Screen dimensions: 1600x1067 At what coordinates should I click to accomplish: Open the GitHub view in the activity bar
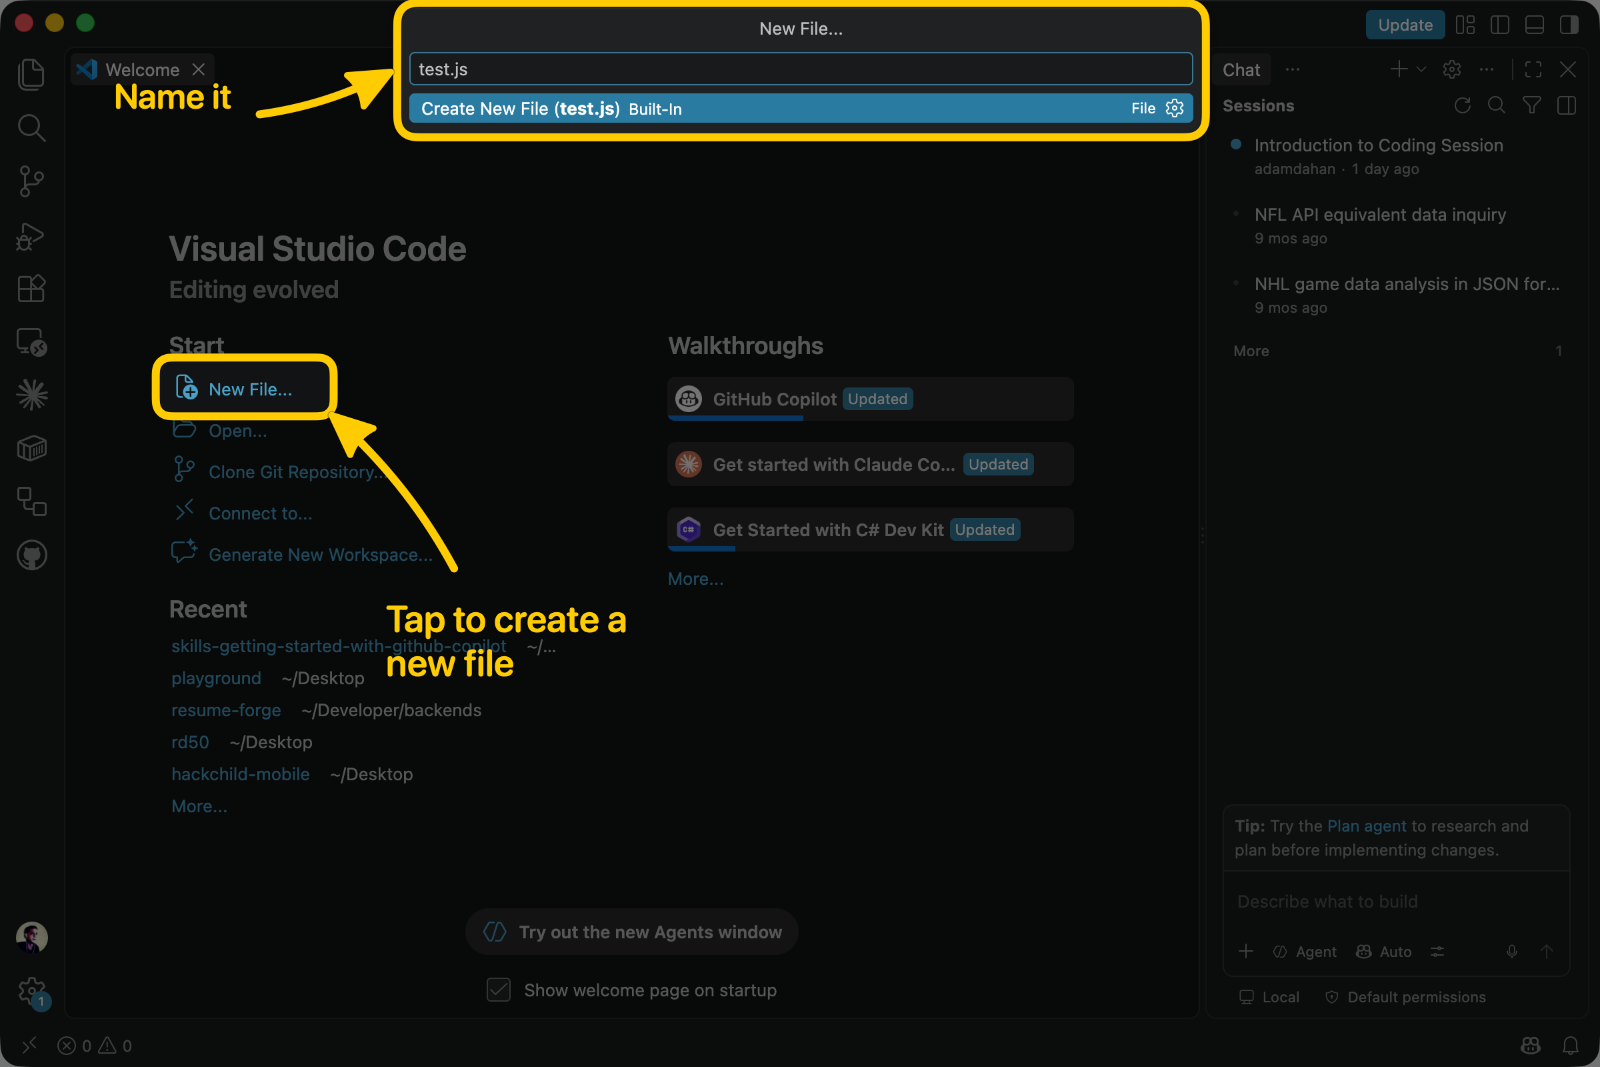[x=32, y=555]
